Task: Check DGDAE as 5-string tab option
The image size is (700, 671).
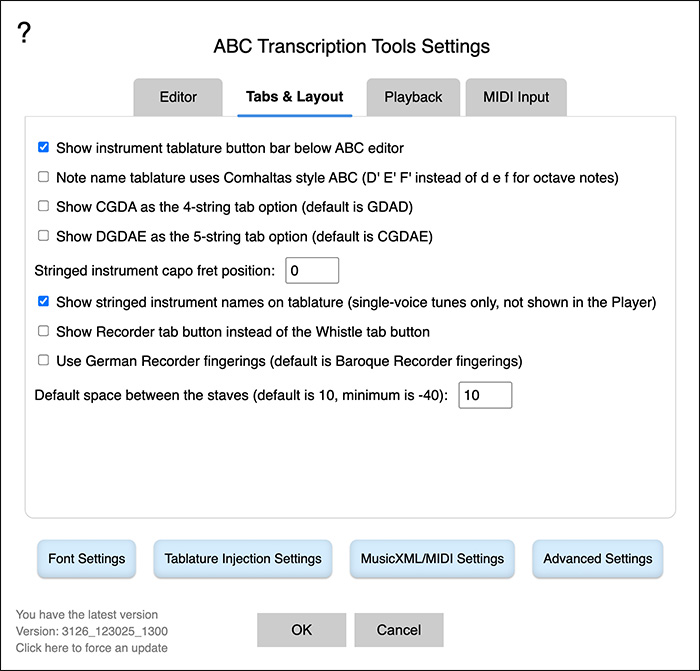Action: [44, 236]
